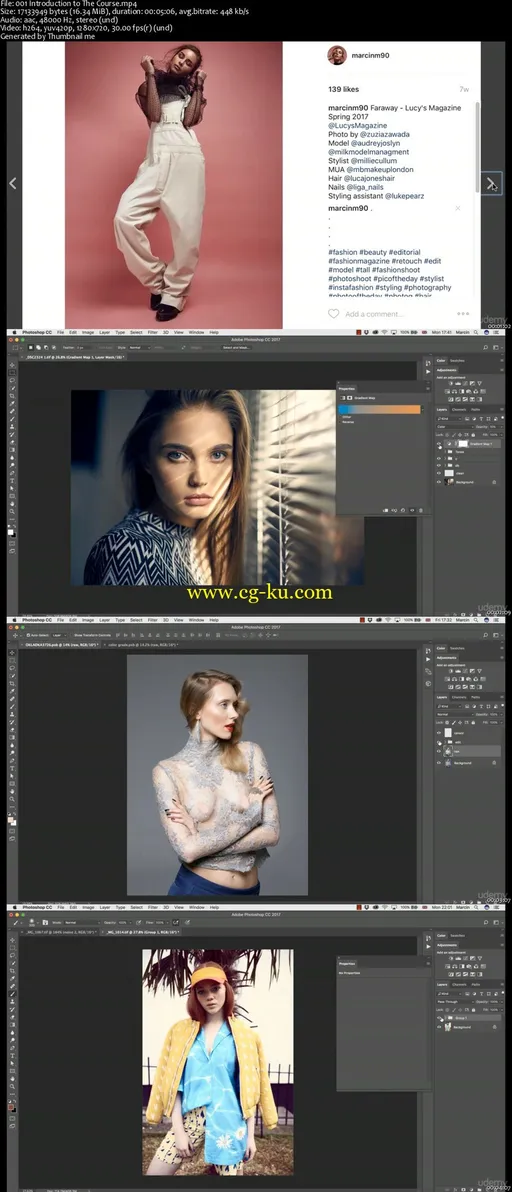
Task: Open Window menu in yellow-jacket Photoshop window
Action: coord(196,907)
